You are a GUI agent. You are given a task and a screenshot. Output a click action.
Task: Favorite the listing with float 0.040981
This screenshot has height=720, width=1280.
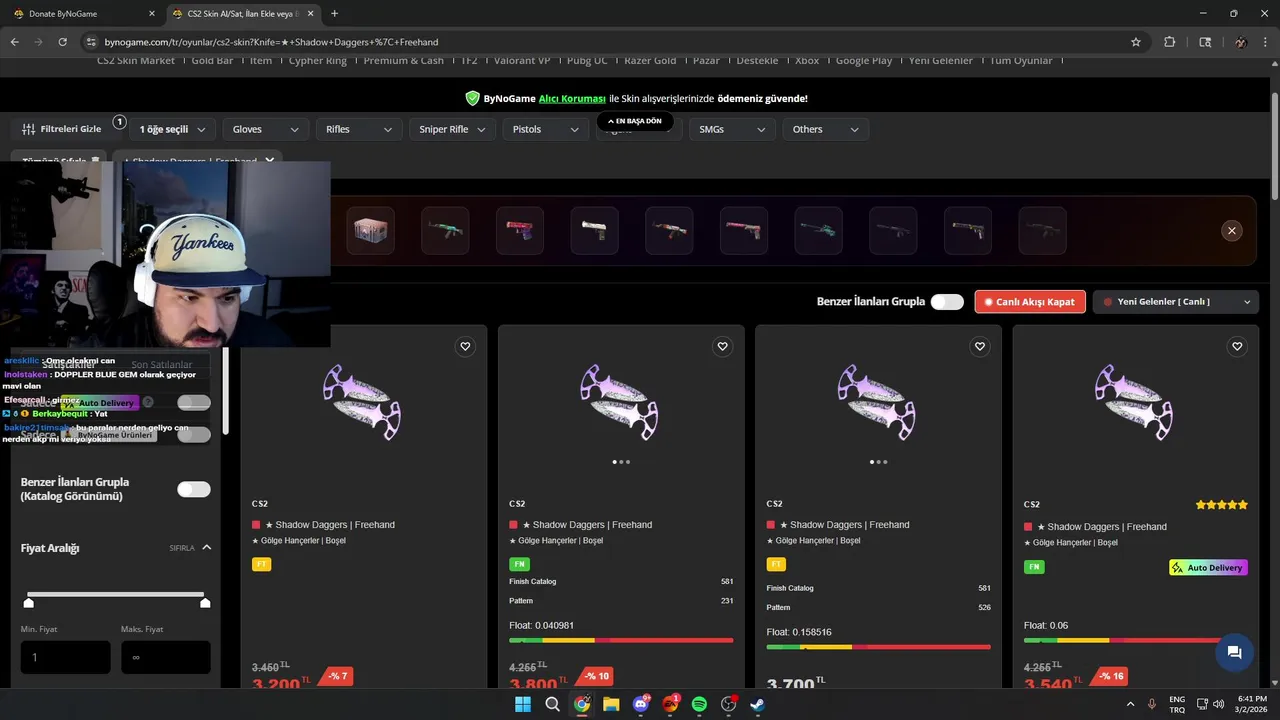pos(722,346)
